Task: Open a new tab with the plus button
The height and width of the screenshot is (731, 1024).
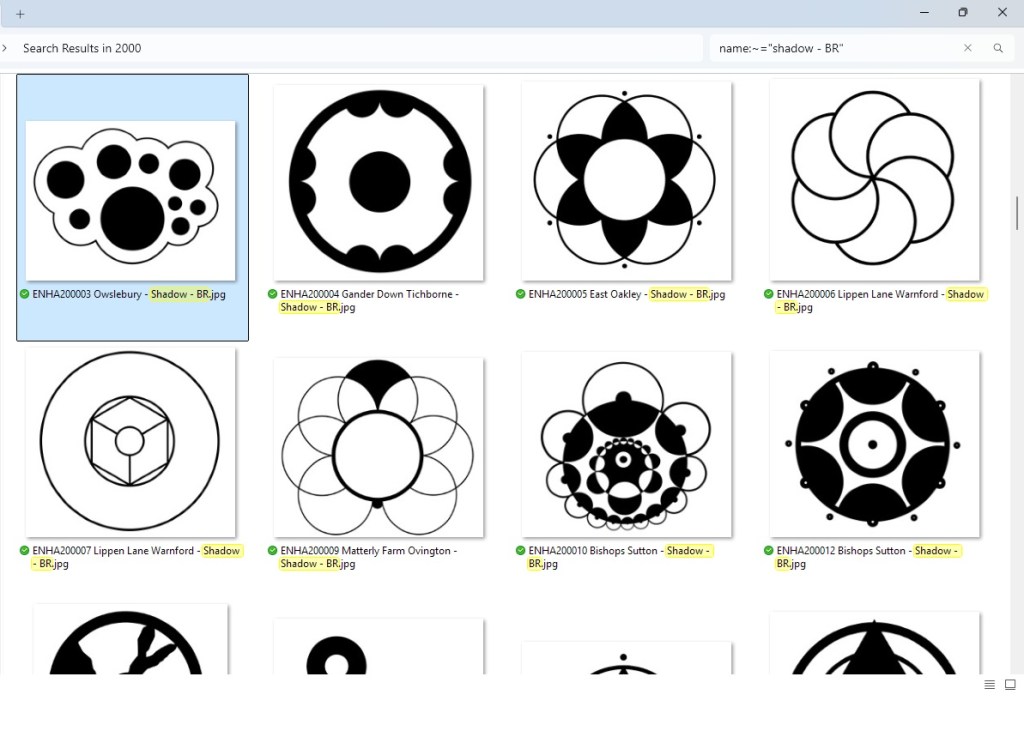Action: pyautogui.click(x=20, y=14)
